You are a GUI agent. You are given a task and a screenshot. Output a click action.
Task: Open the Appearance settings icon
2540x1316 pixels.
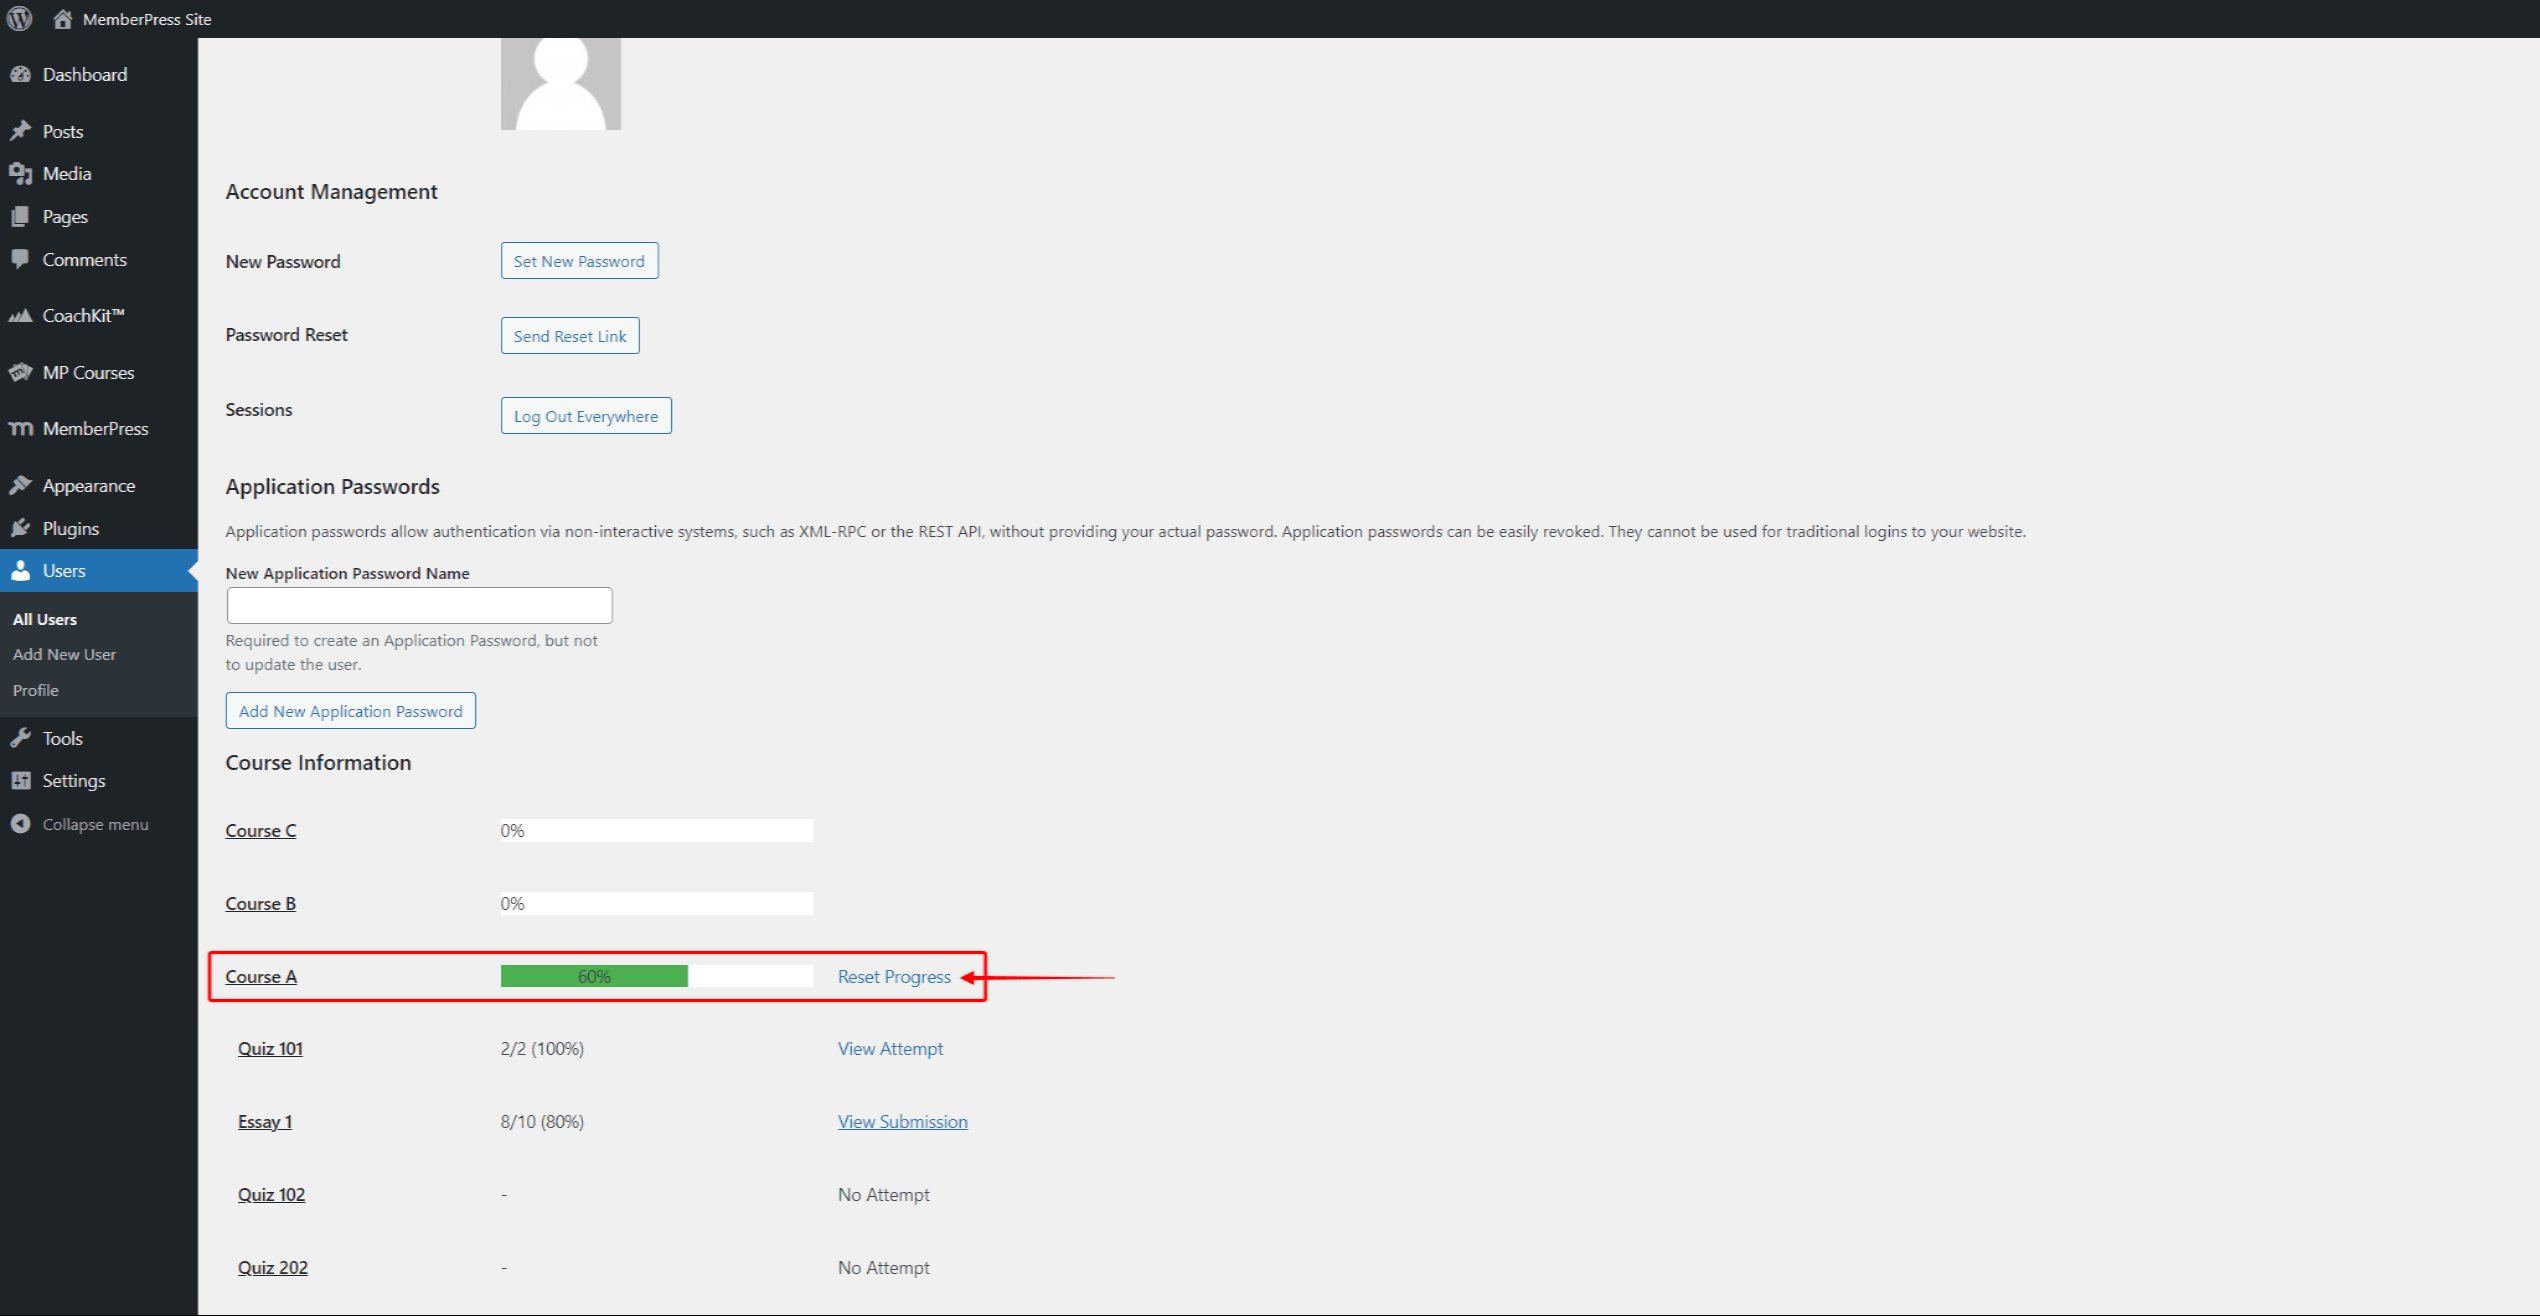23,485
